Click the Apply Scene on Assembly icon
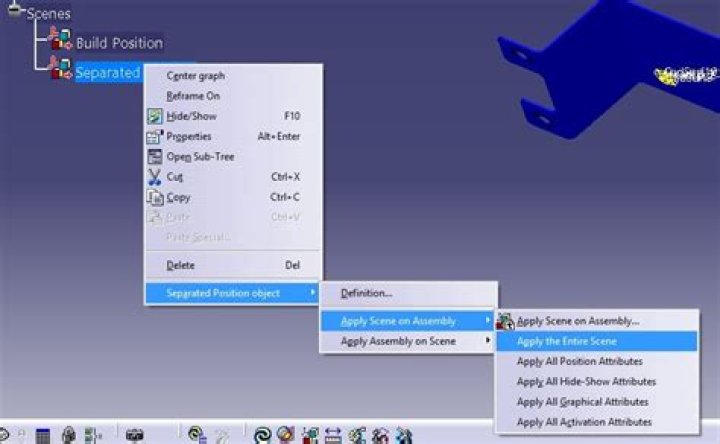 (505, 321)
